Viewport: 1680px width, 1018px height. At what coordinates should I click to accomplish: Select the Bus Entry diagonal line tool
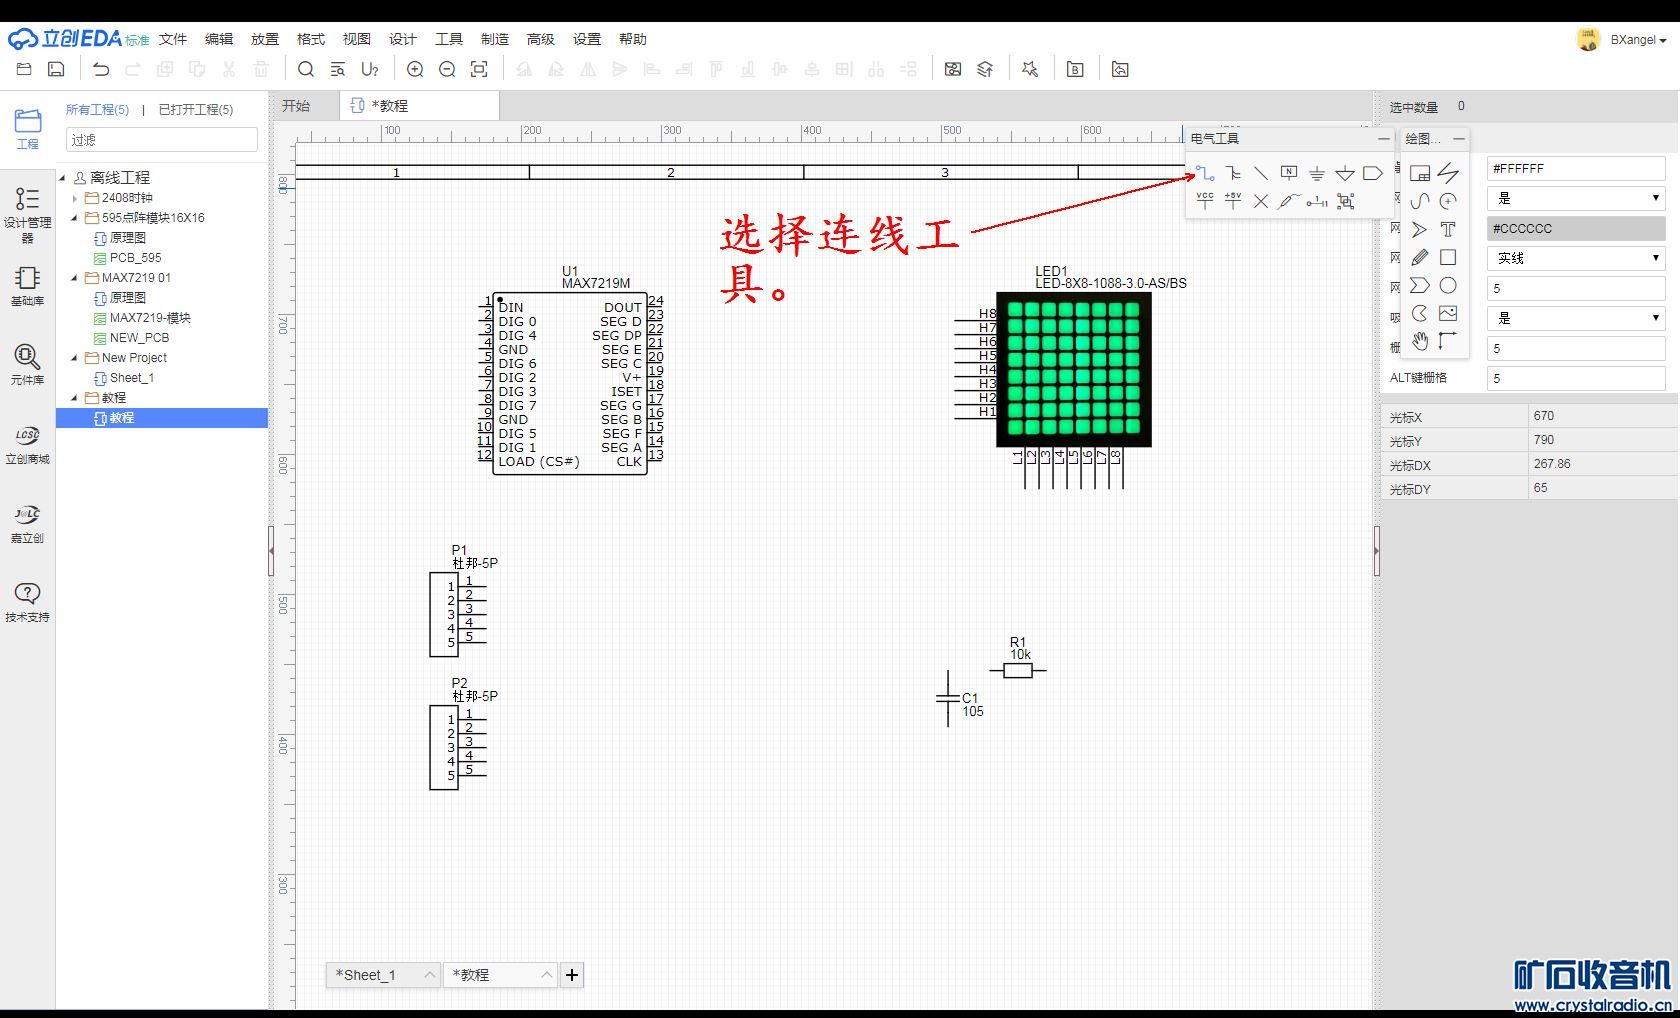click(x=1261, y=173)
